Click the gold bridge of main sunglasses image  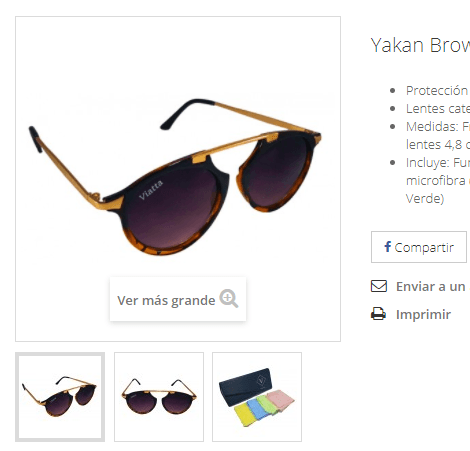click(233, 145)
